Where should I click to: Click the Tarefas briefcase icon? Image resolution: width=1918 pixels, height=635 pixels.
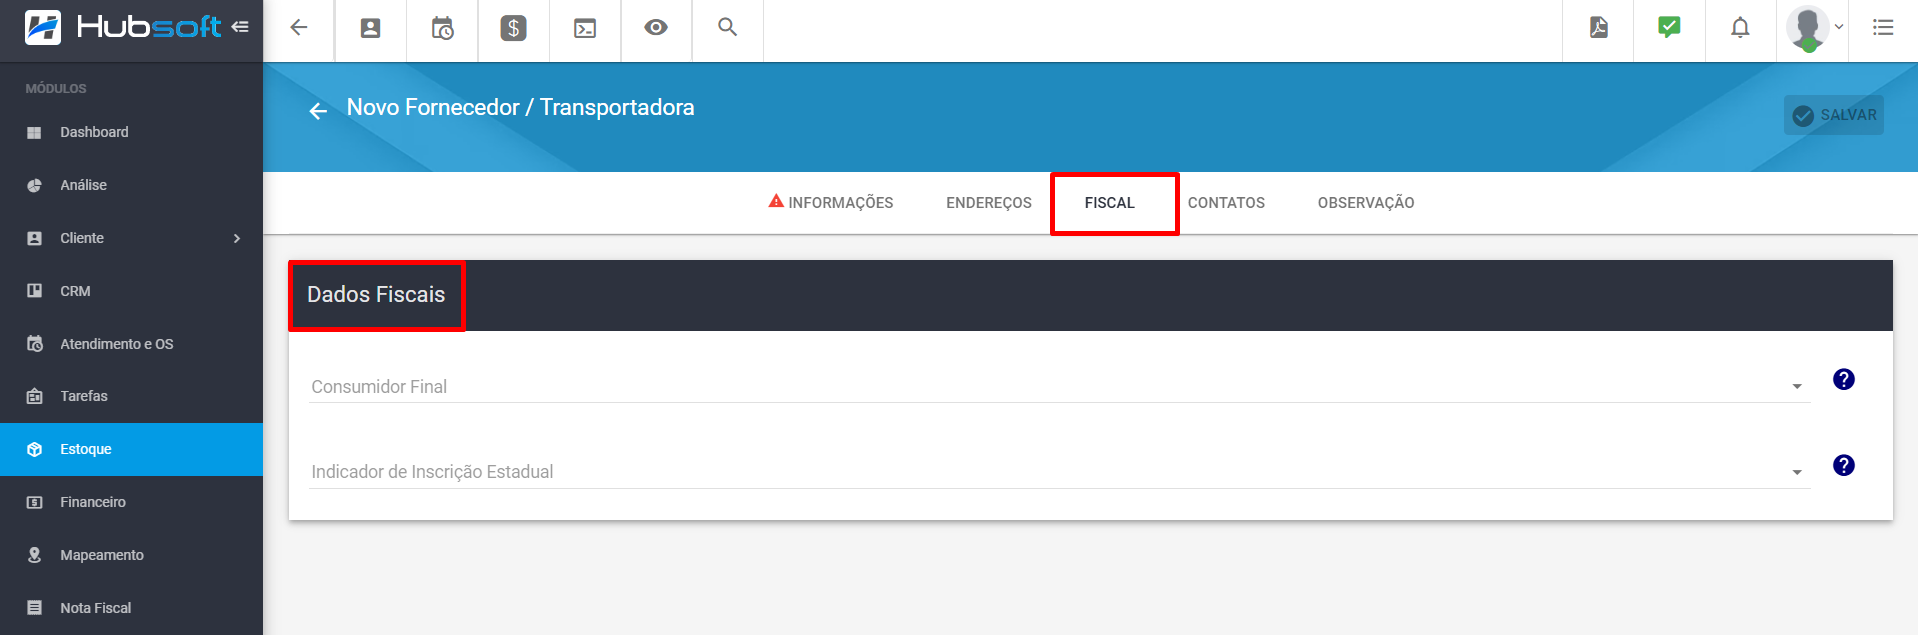point(34,396)
